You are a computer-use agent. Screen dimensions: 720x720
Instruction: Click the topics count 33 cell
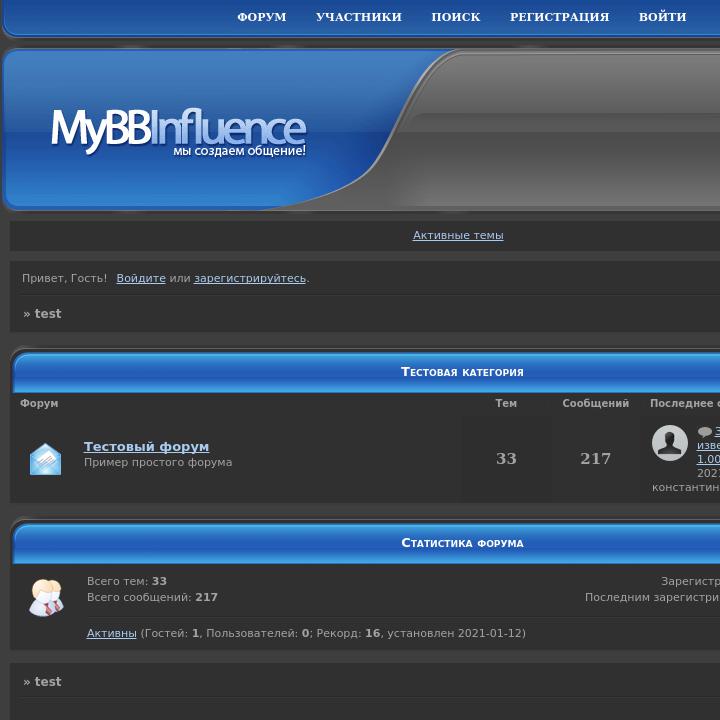point(506,458)
